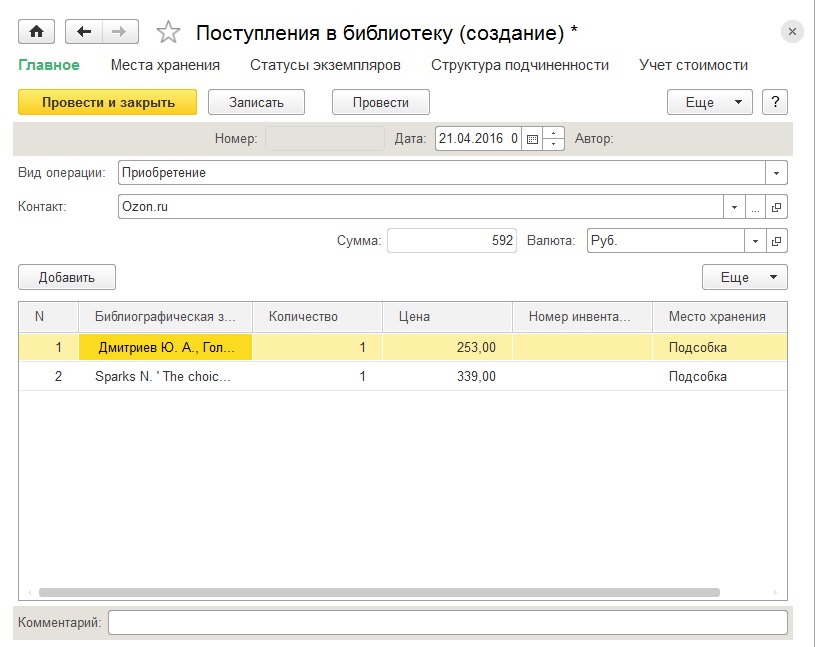The image size is (815, 647).
Task: Open the Контакт selection ellipsis button
Action: coord(755,207)
